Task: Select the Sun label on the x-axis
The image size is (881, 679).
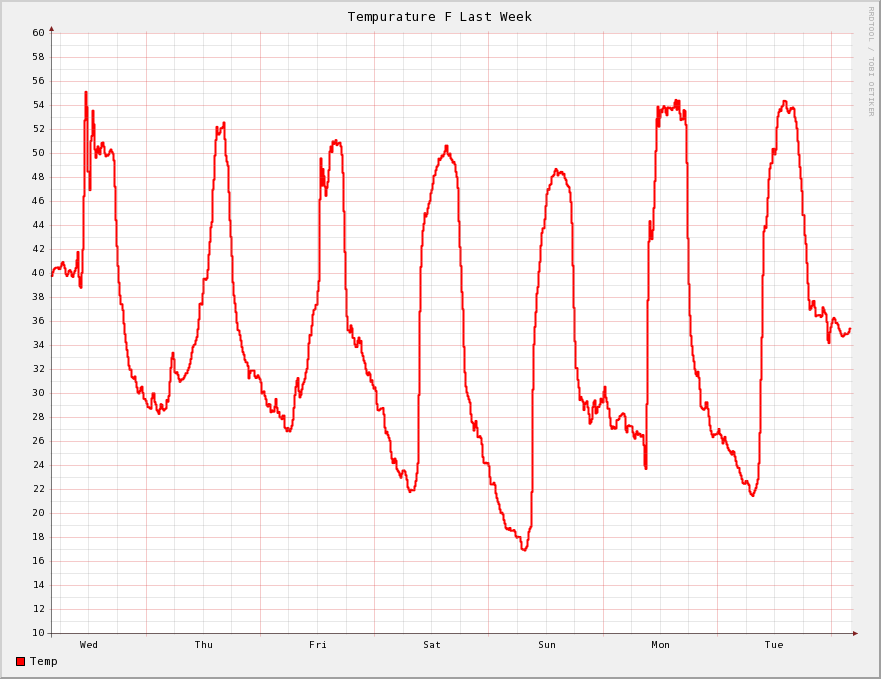Action: [x=547, y=645]
